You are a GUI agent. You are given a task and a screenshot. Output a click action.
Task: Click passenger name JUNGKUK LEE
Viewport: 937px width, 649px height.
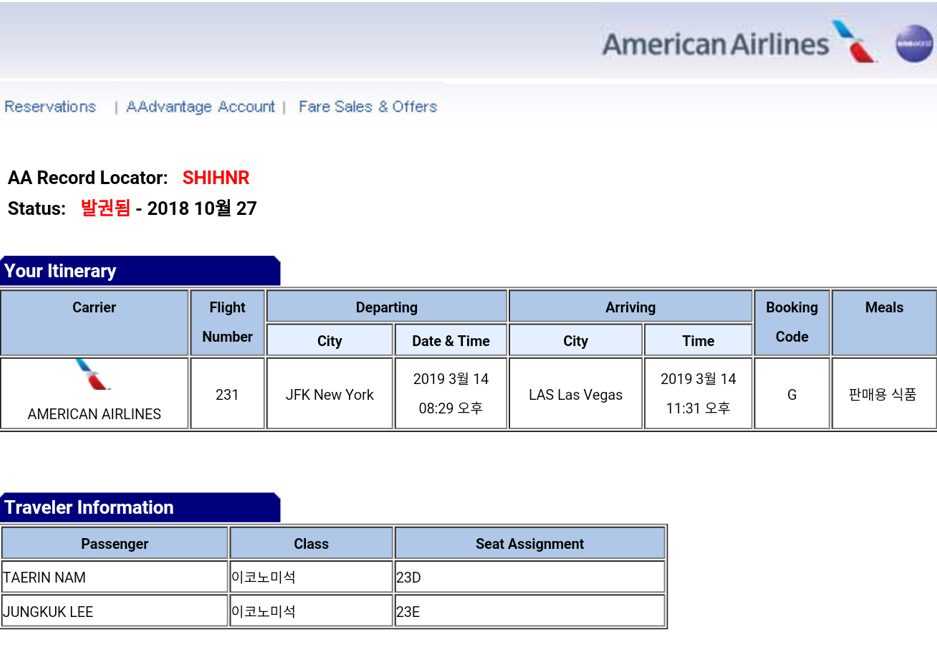[x=48, y=611]
